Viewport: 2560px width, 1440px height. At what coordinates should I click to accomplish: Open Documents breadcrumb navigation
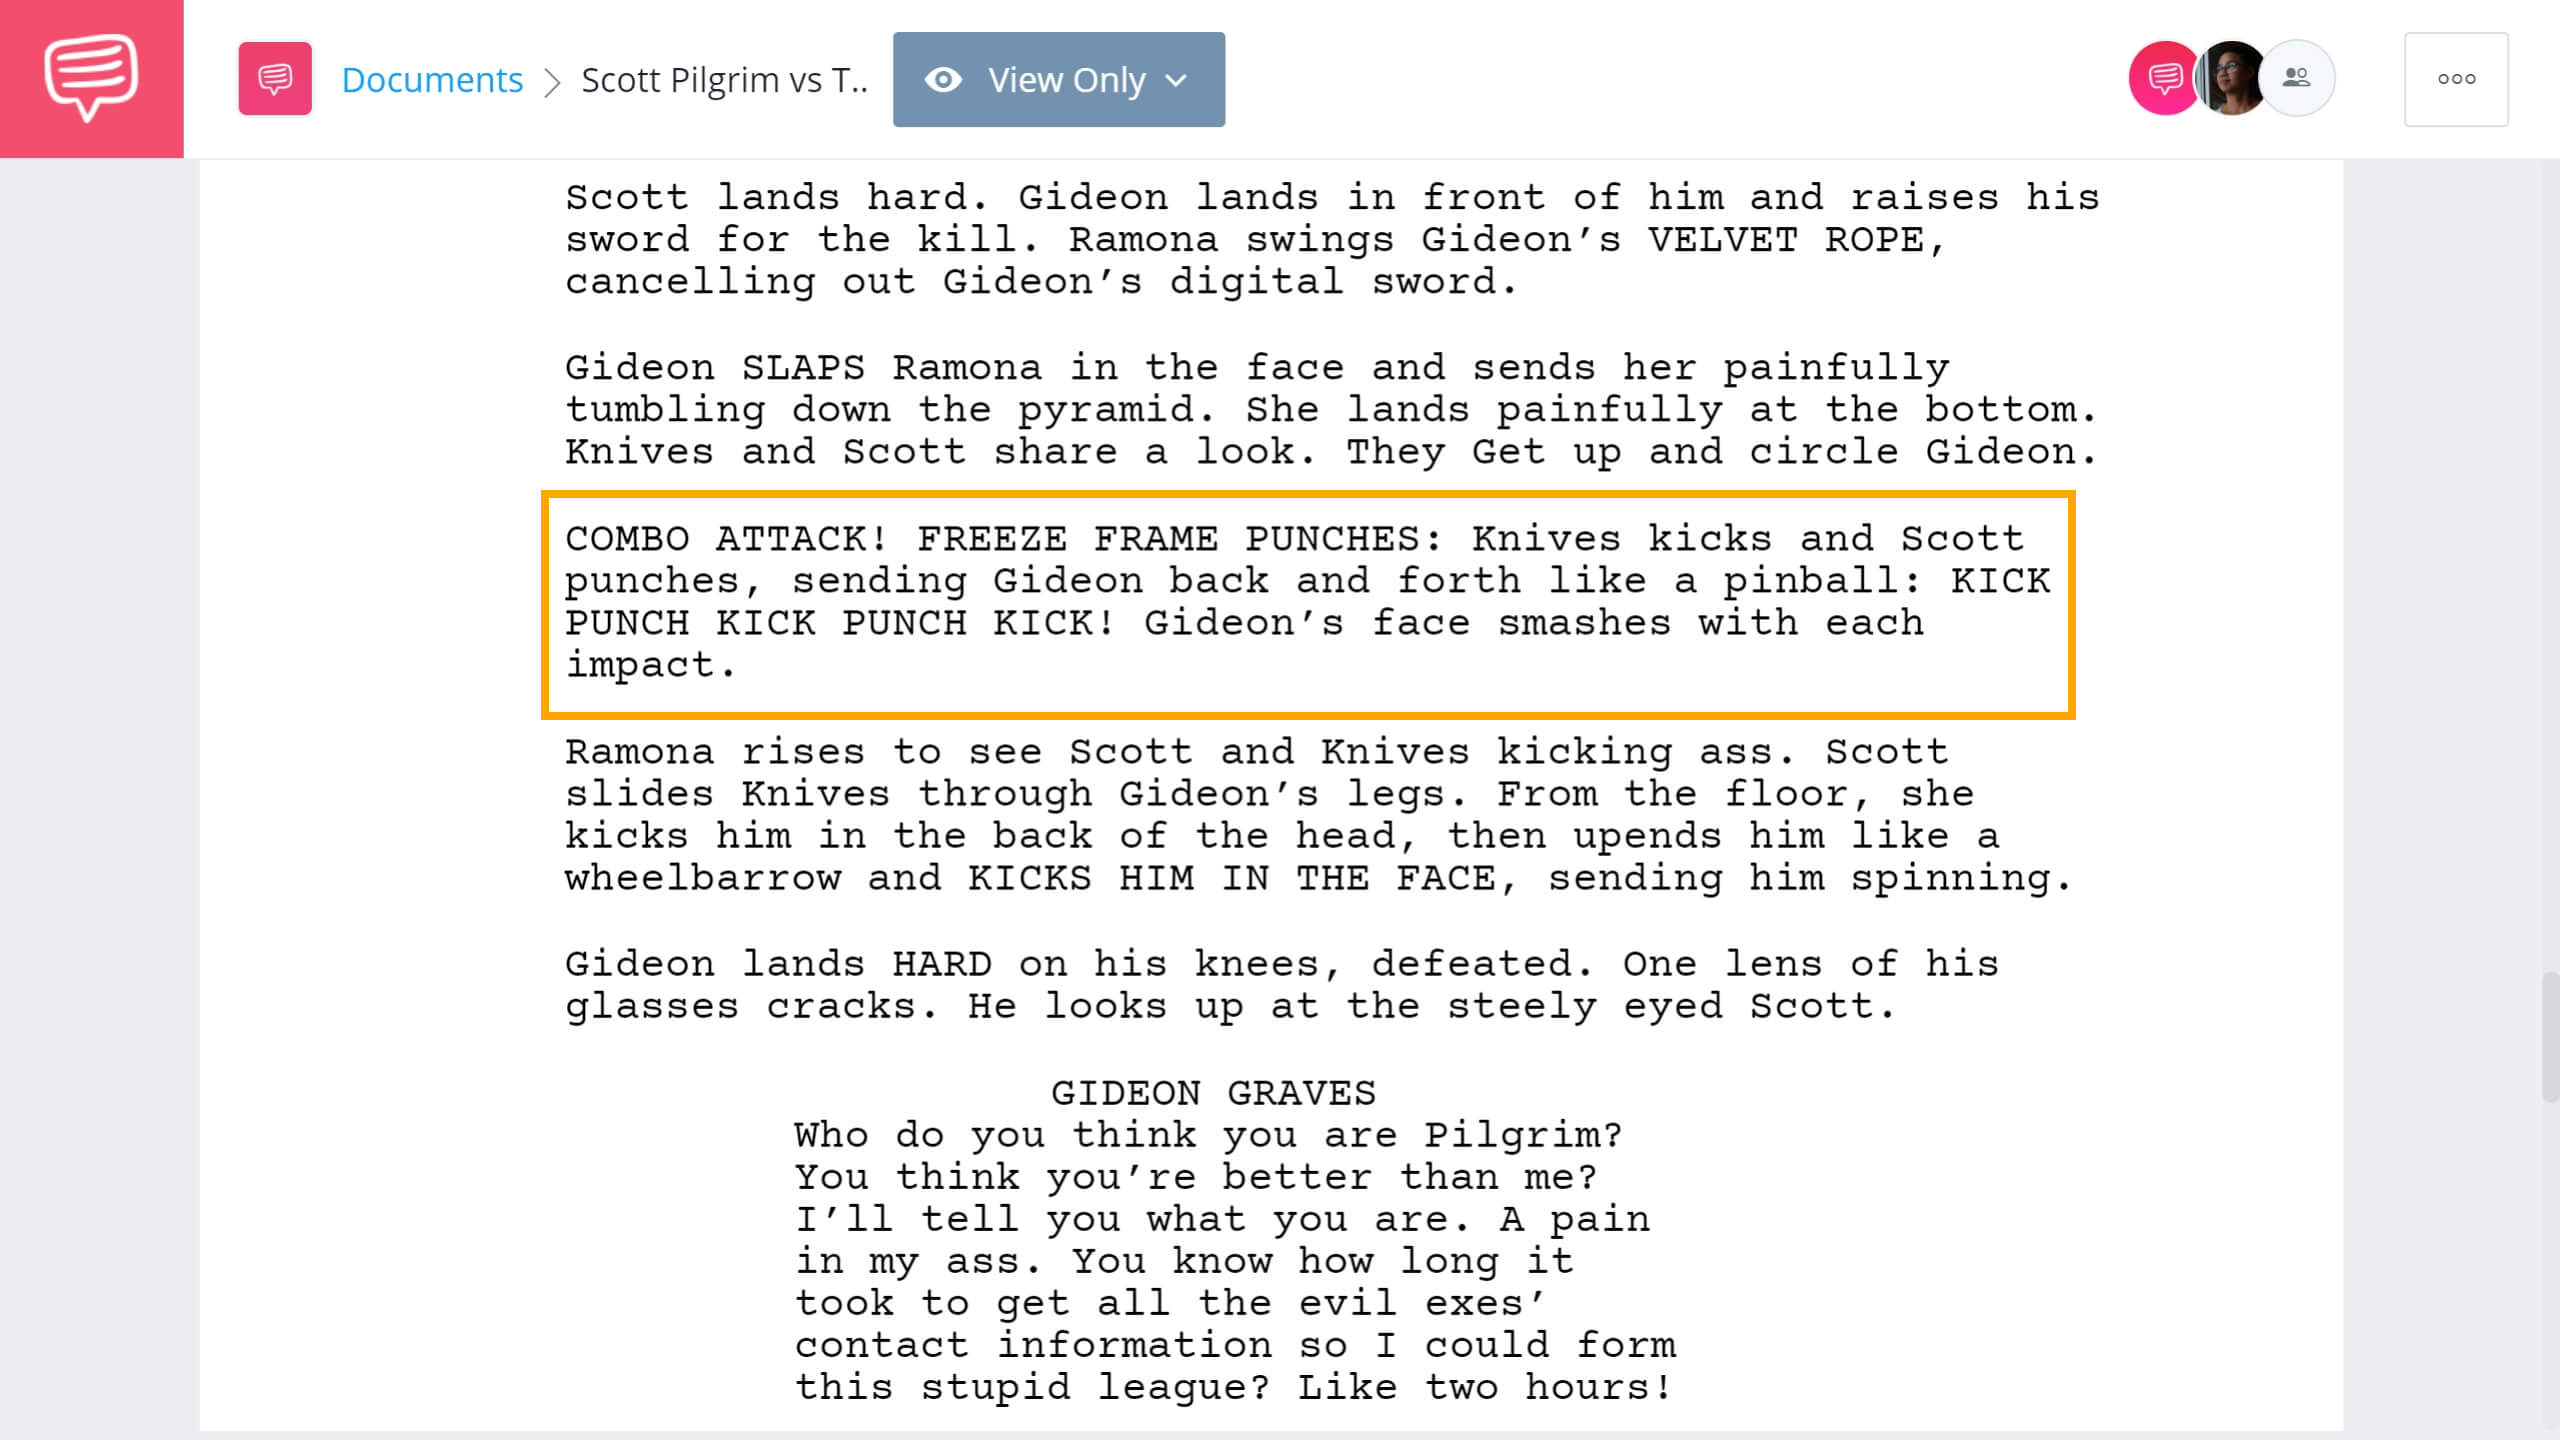coord(433,79)
